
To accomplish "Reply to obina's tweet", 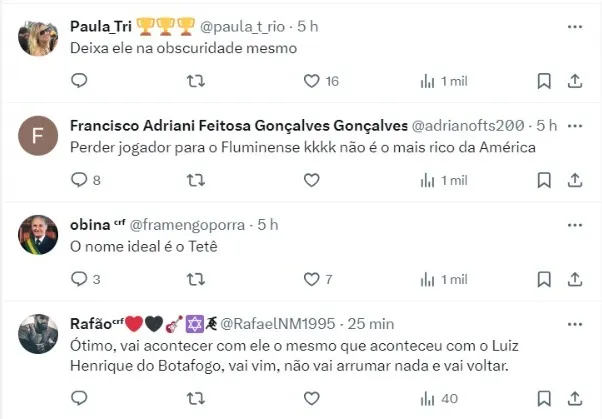I will 80,279.
